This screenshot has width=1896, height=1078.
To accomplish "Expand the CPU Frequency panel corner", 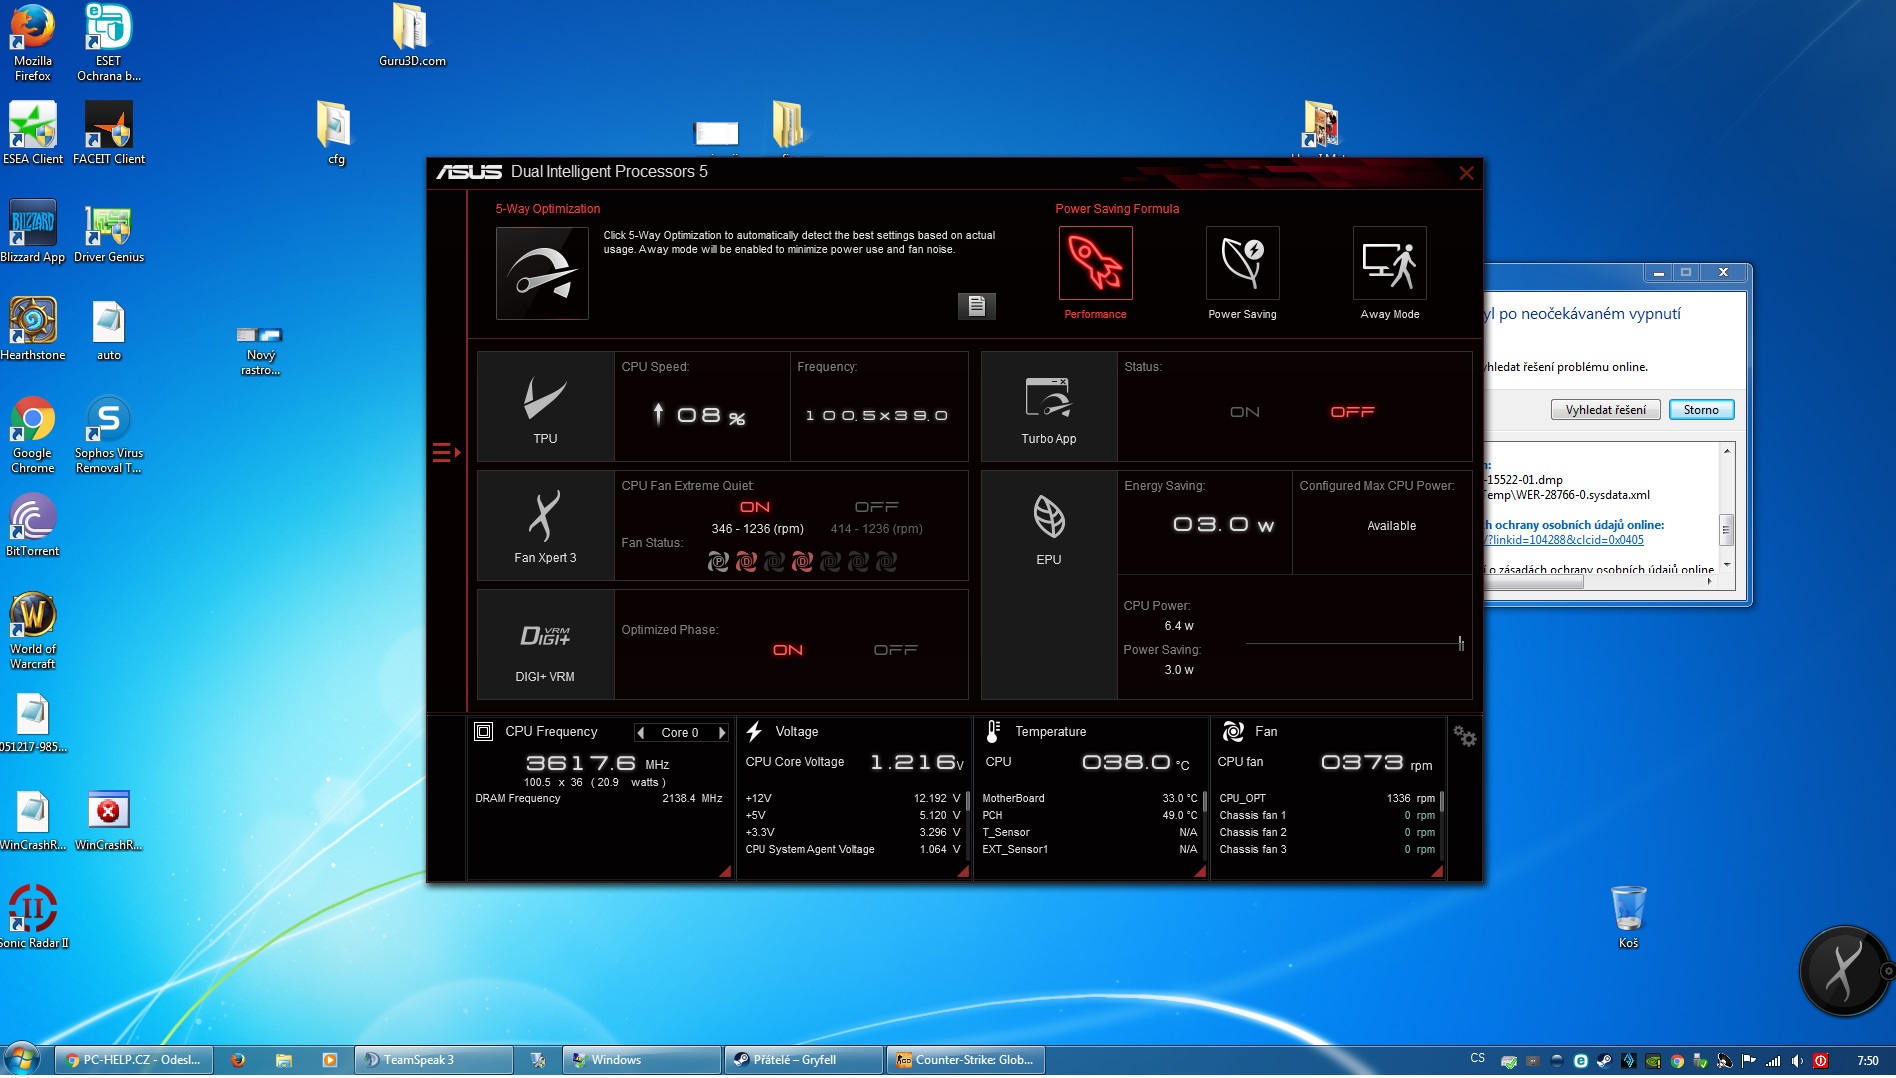I will [x=726, y=872].
